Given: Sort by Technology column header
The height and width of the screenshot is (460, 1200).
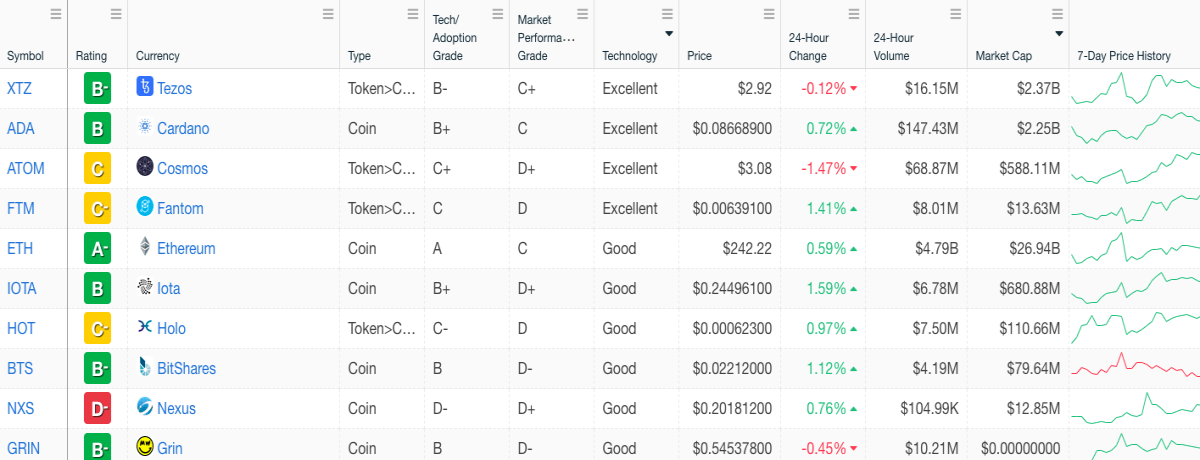Looking at the screenshot, I should (630, 56).
